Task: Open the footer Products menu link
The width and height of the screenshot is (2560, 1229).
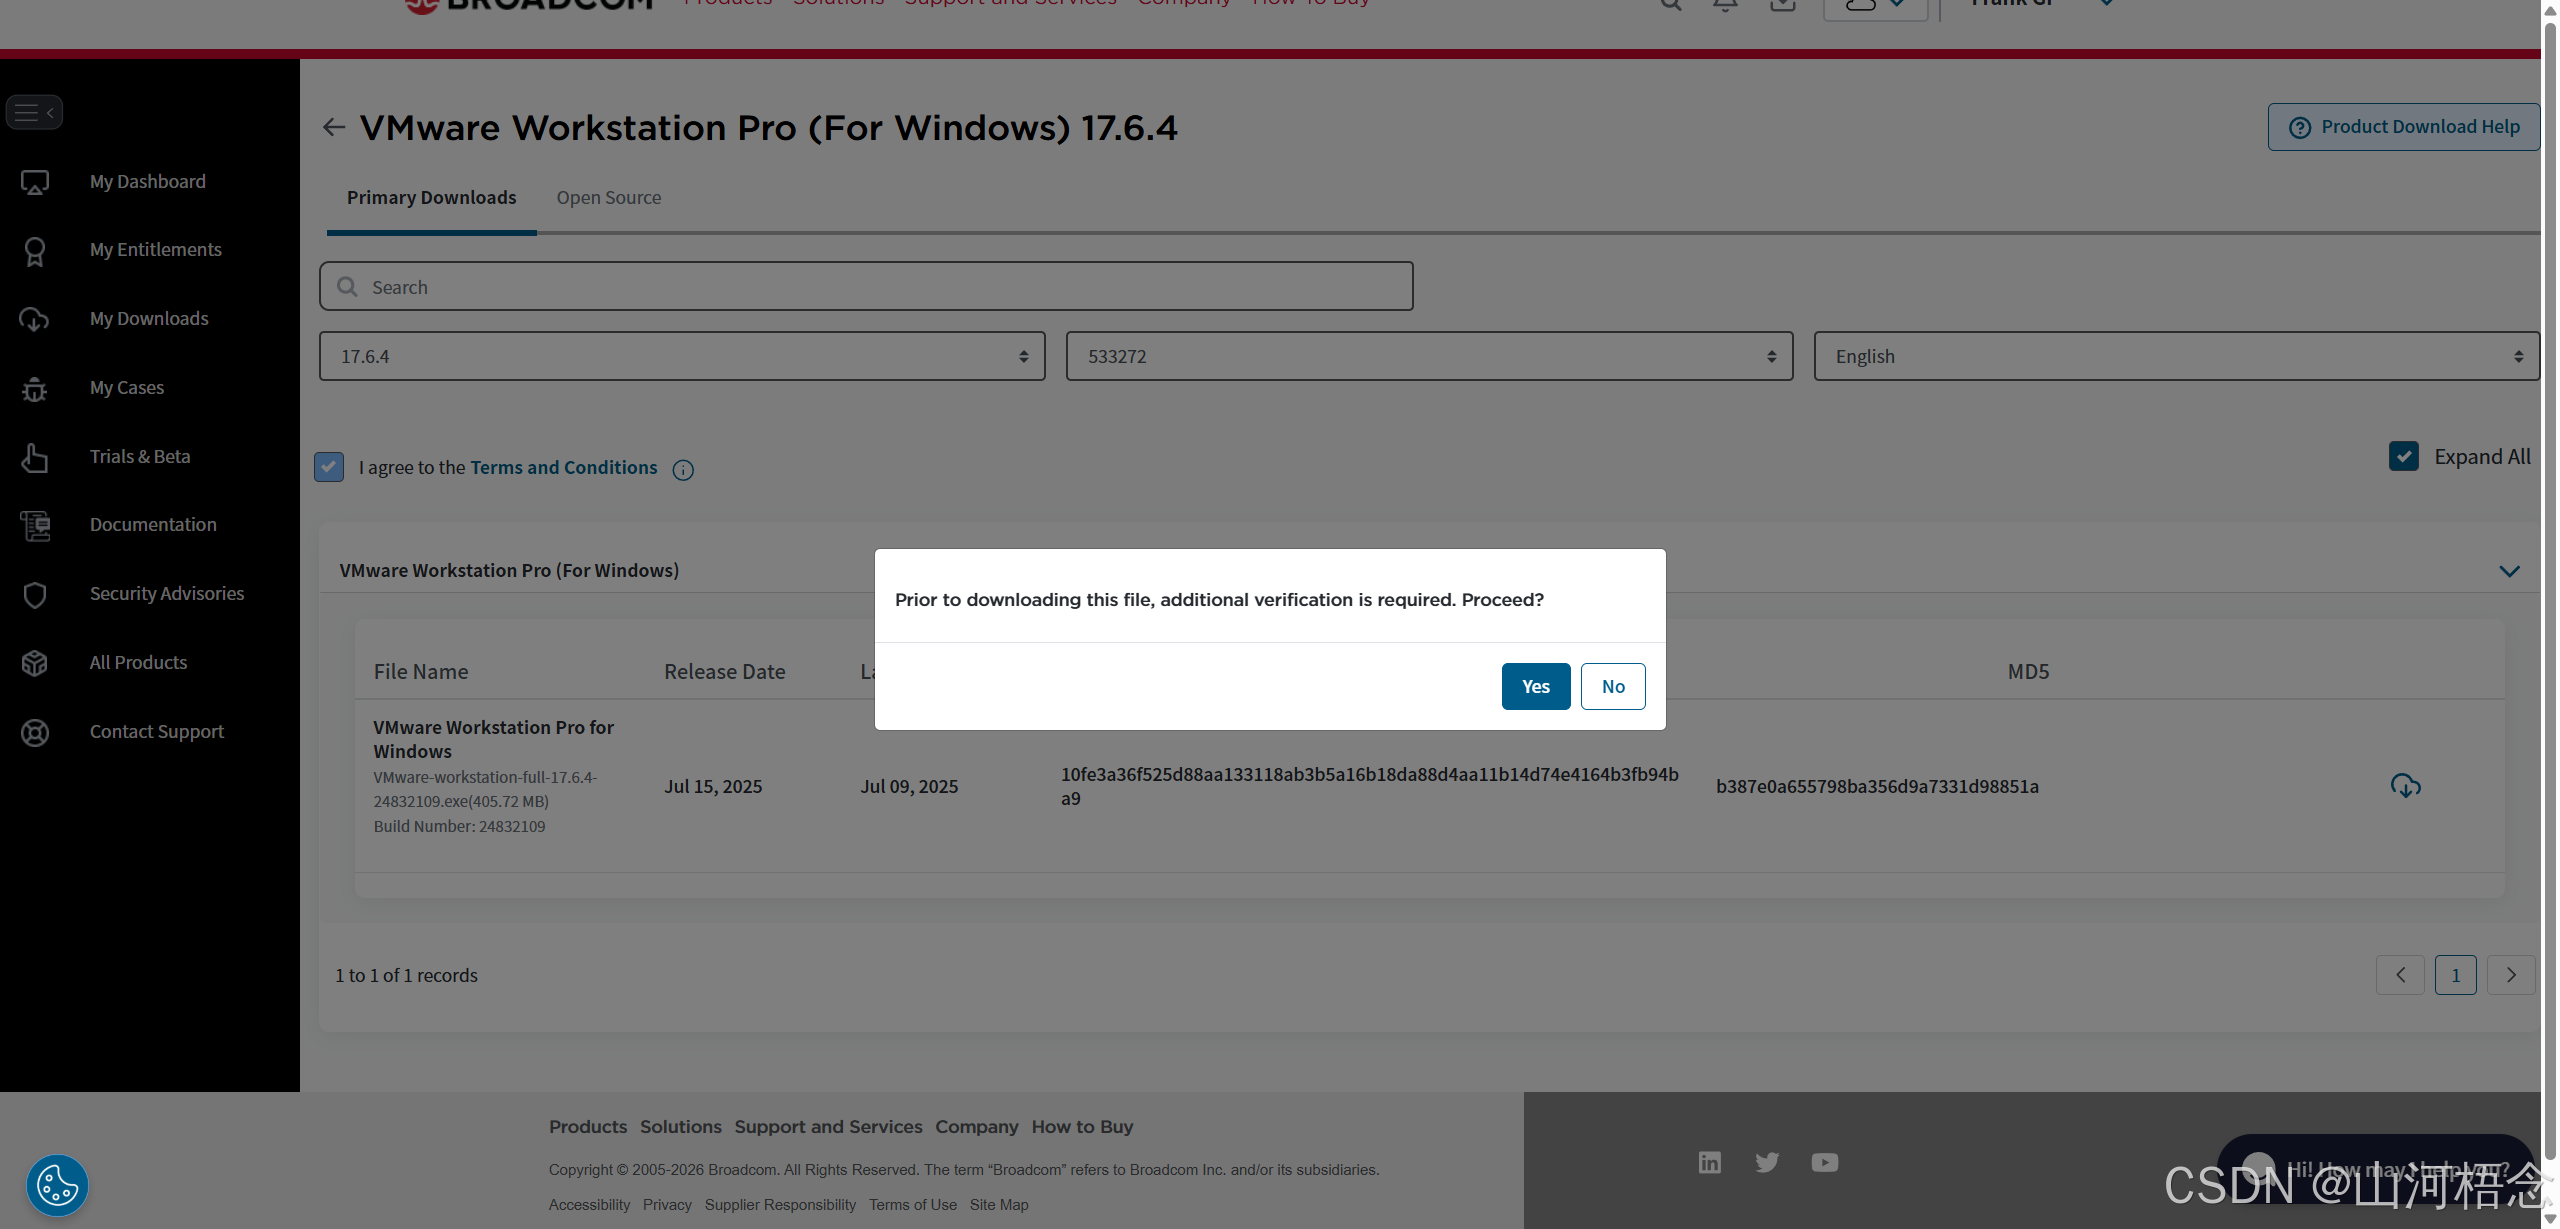Action: pyautogui.click(x=588, y=1127)
